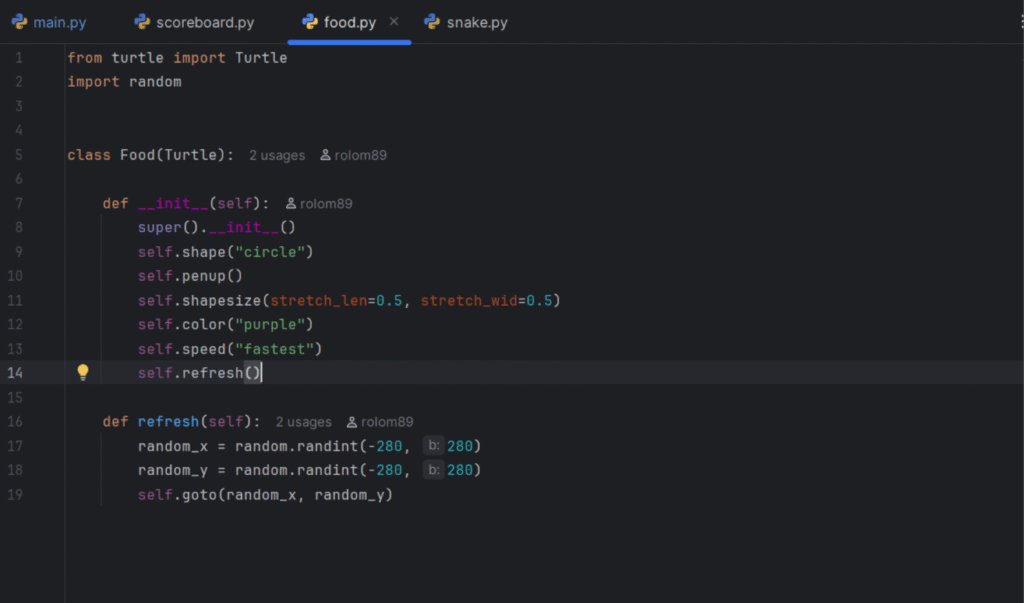Click rolom89 author hint beside class Food

(x=361, y=155)
